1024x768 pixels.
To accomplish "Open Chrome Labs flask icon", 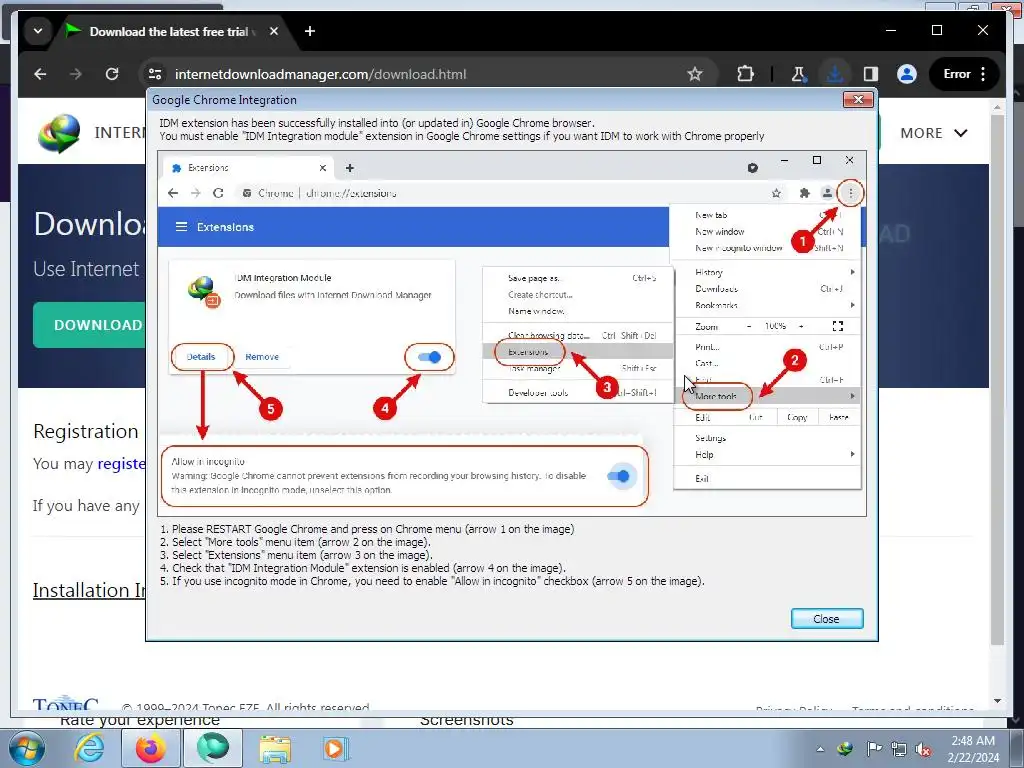I will [x=798, y=74].
